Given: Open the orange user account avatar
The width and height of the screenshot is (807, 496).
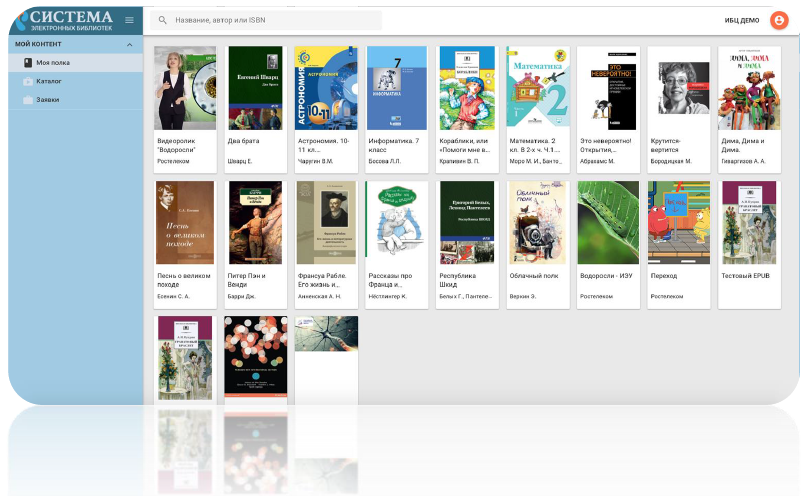Looking at the screenshot, I should tap(779, 20).
